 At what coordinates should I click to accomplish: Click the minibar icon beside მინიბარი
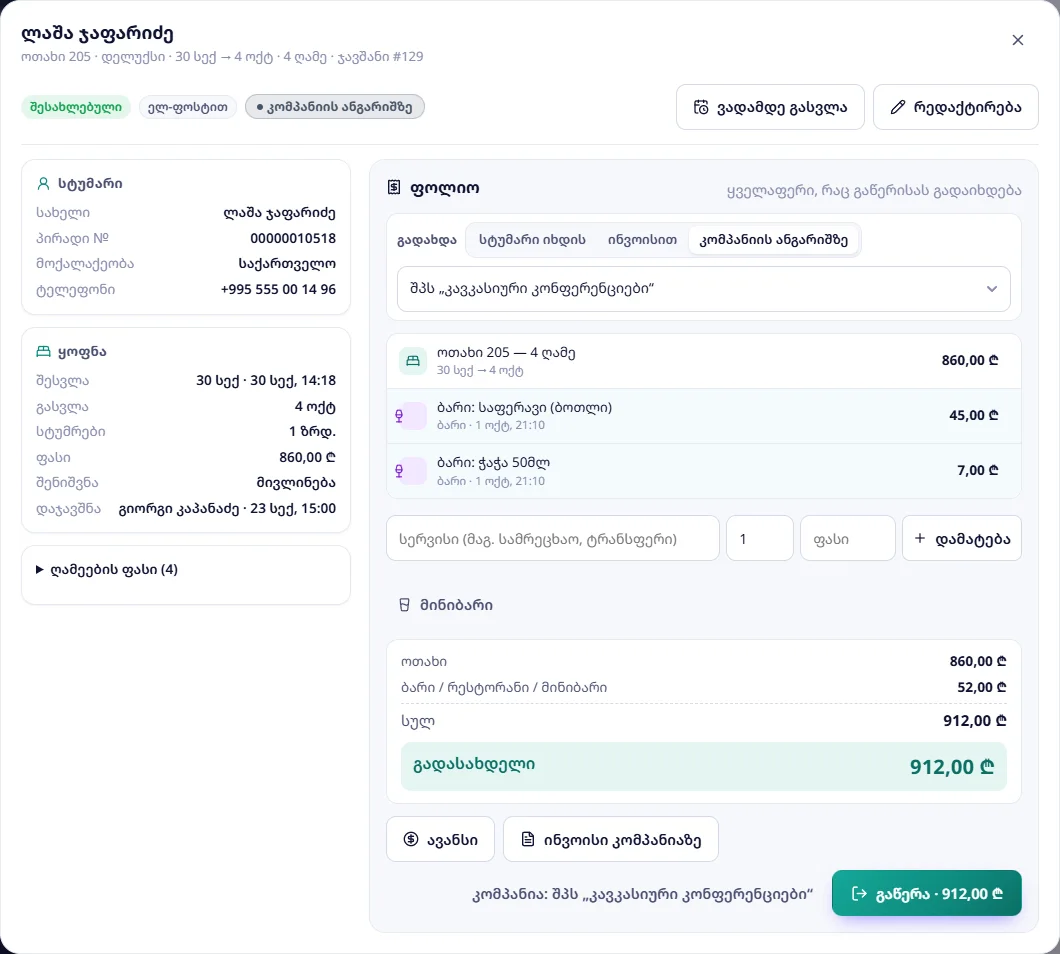coord(404,605)
